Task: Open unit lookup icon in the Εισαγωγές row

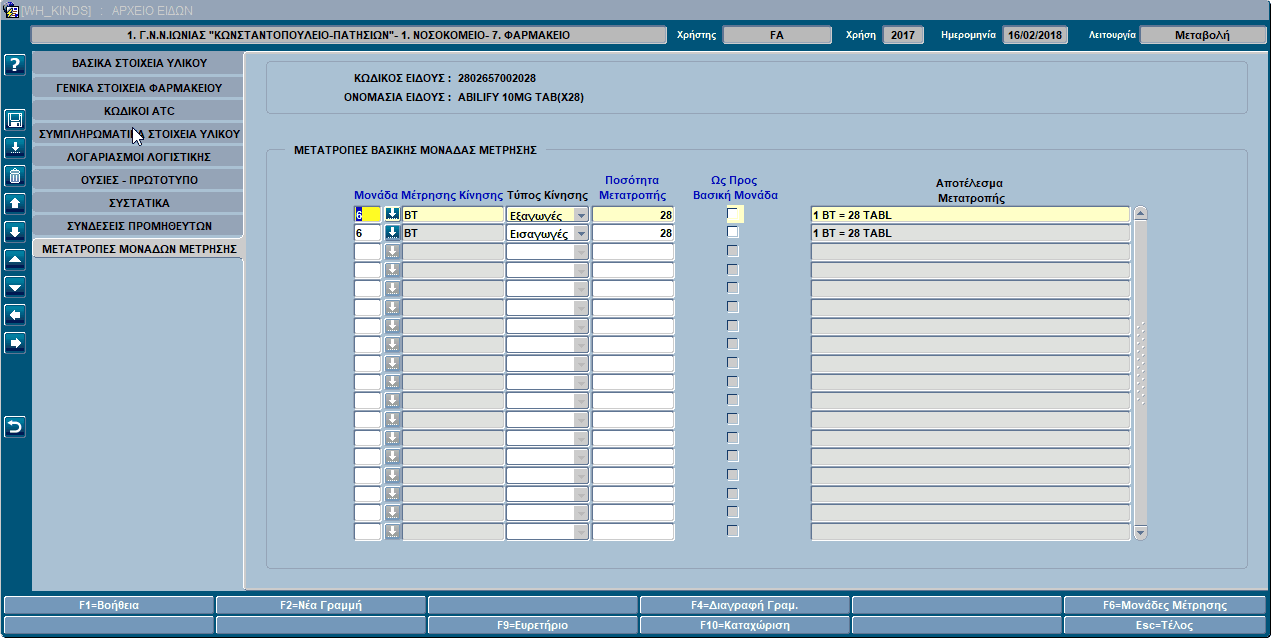Action: (x=393, y=233)
